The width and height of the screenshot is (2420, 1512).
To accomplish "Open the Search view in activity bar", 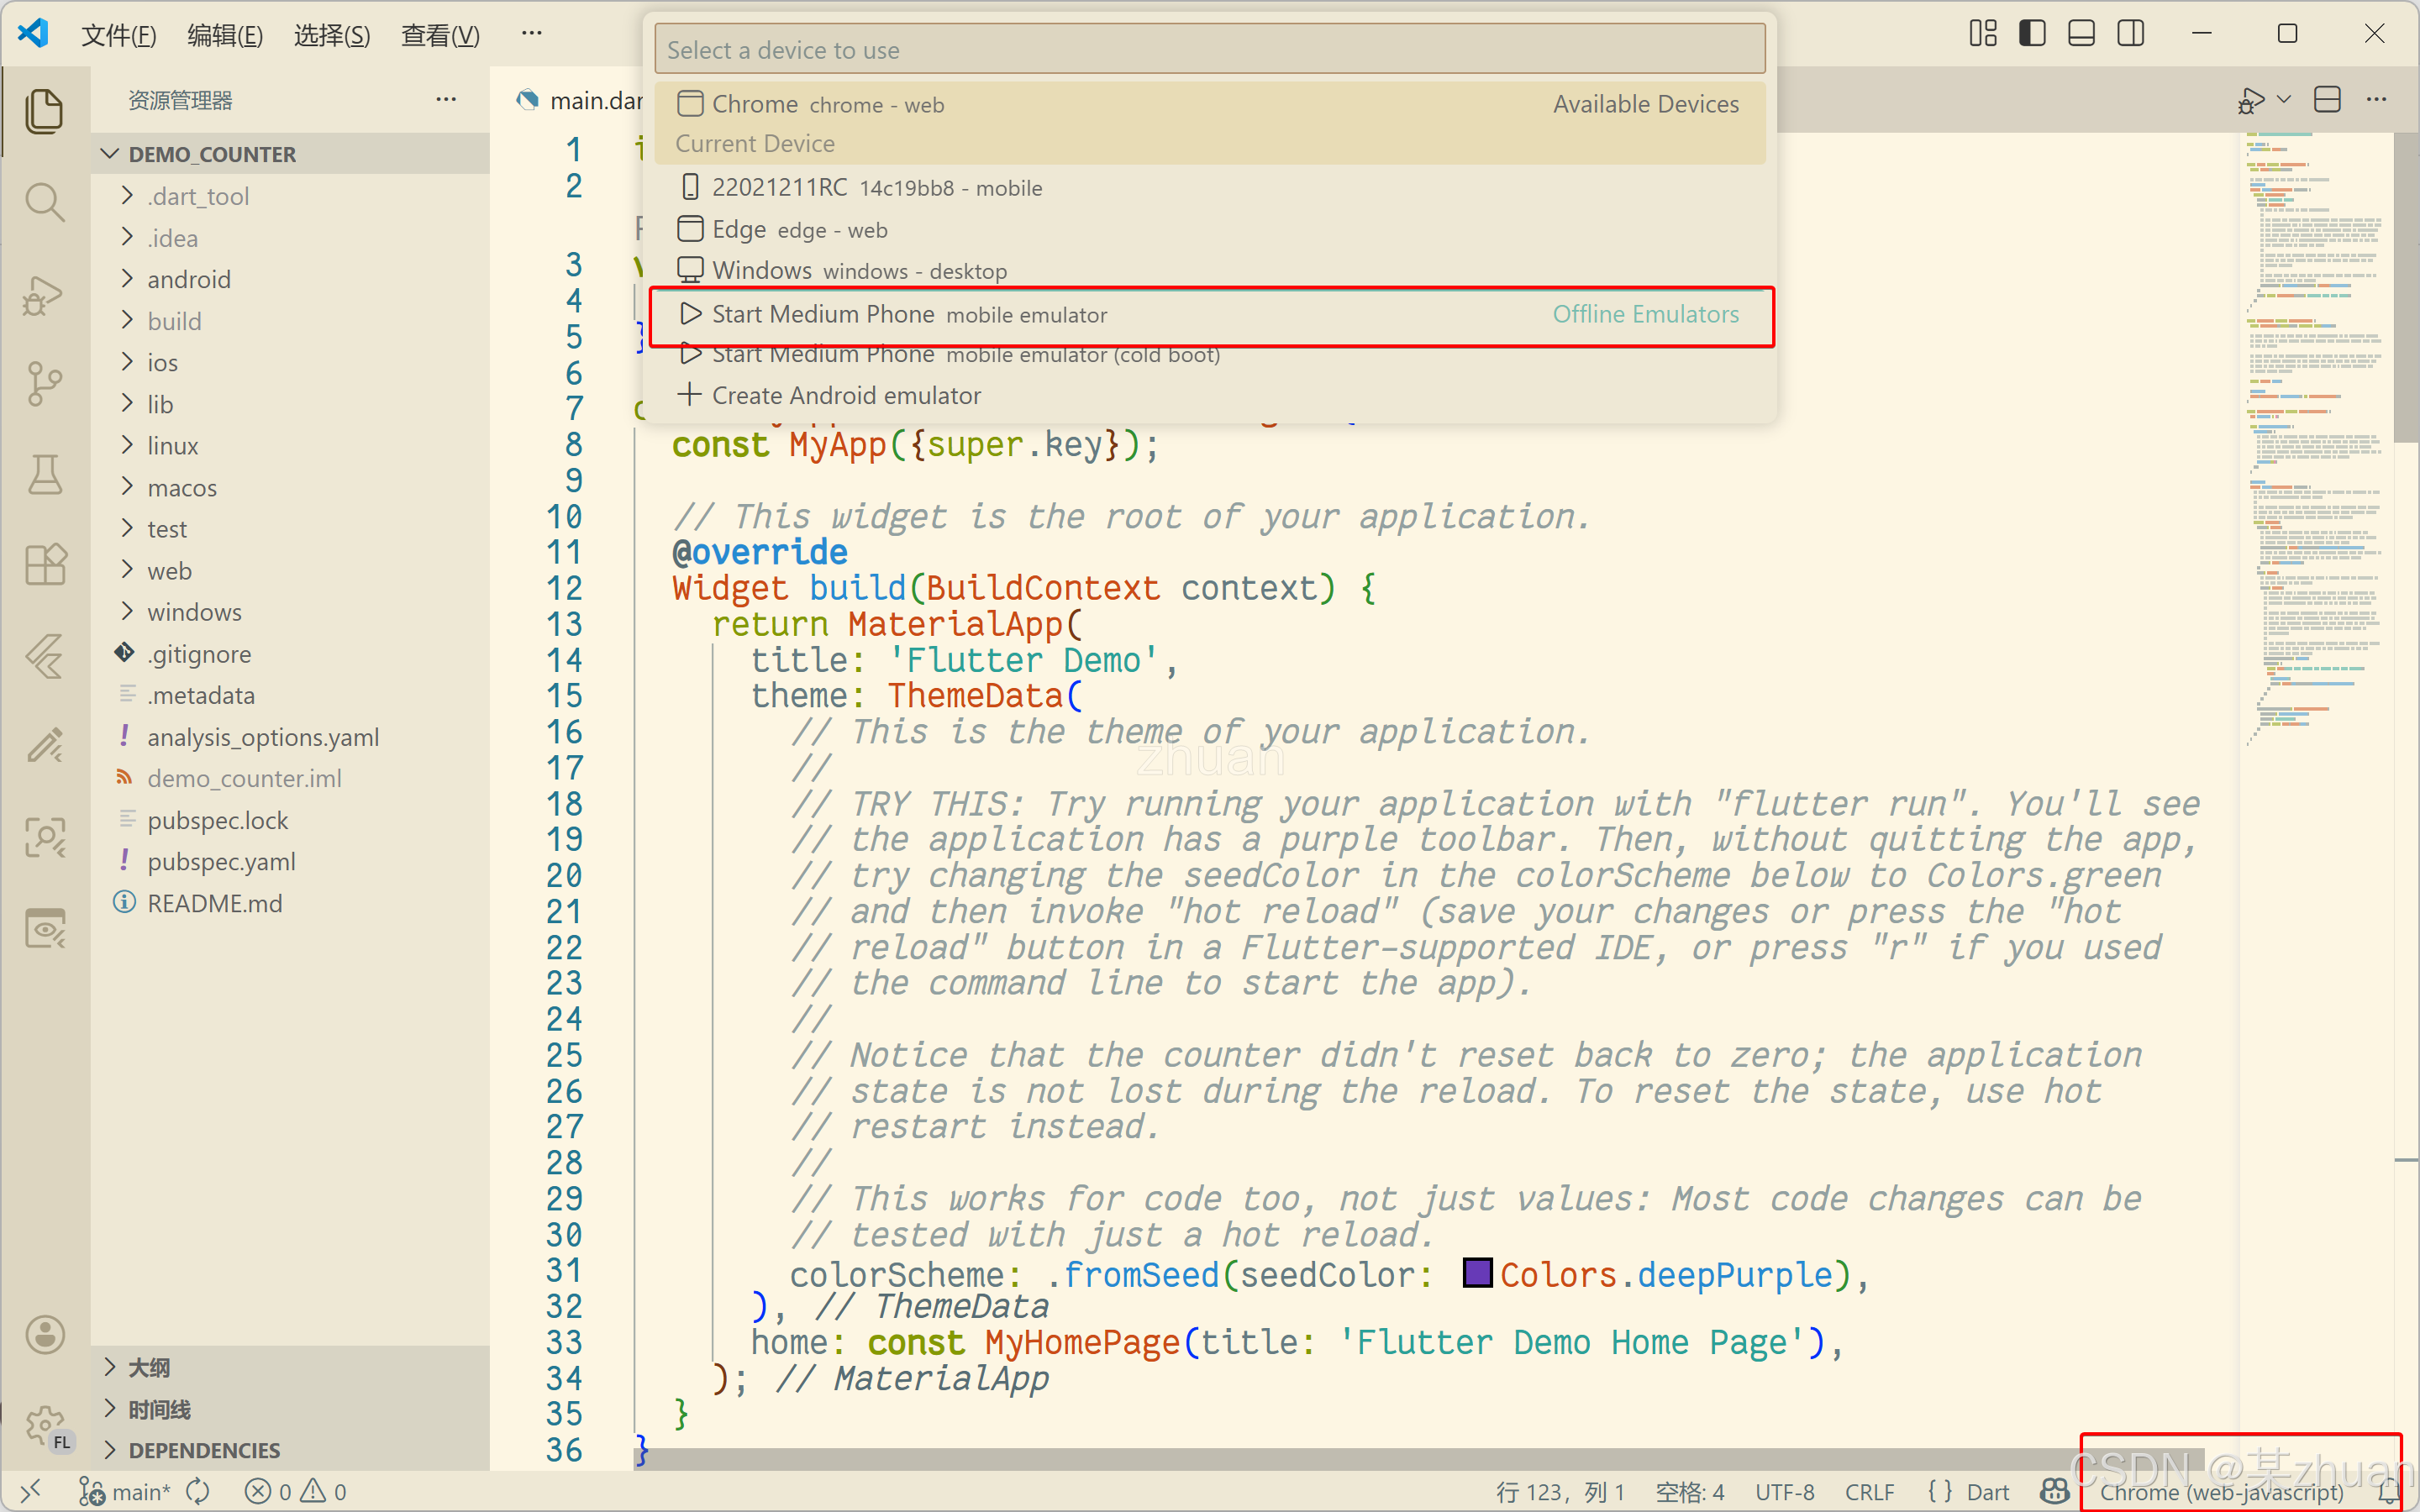I will point(44,202).
